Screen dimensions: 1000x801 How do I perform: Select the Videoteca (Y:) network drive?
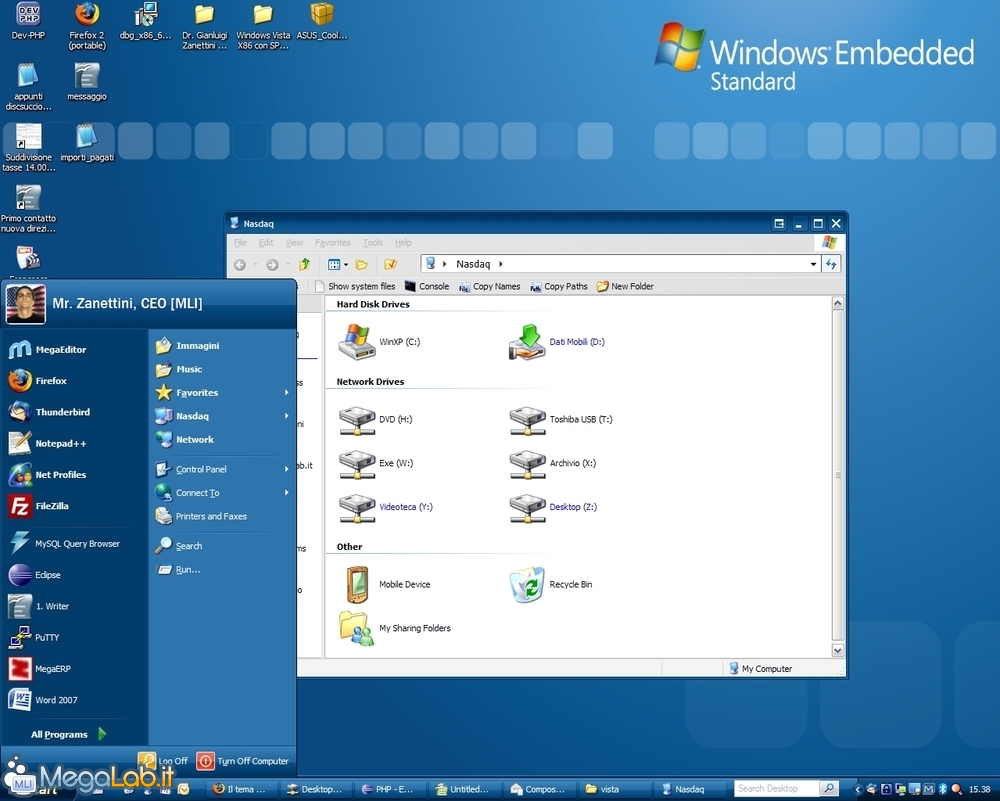pos(385,508)
